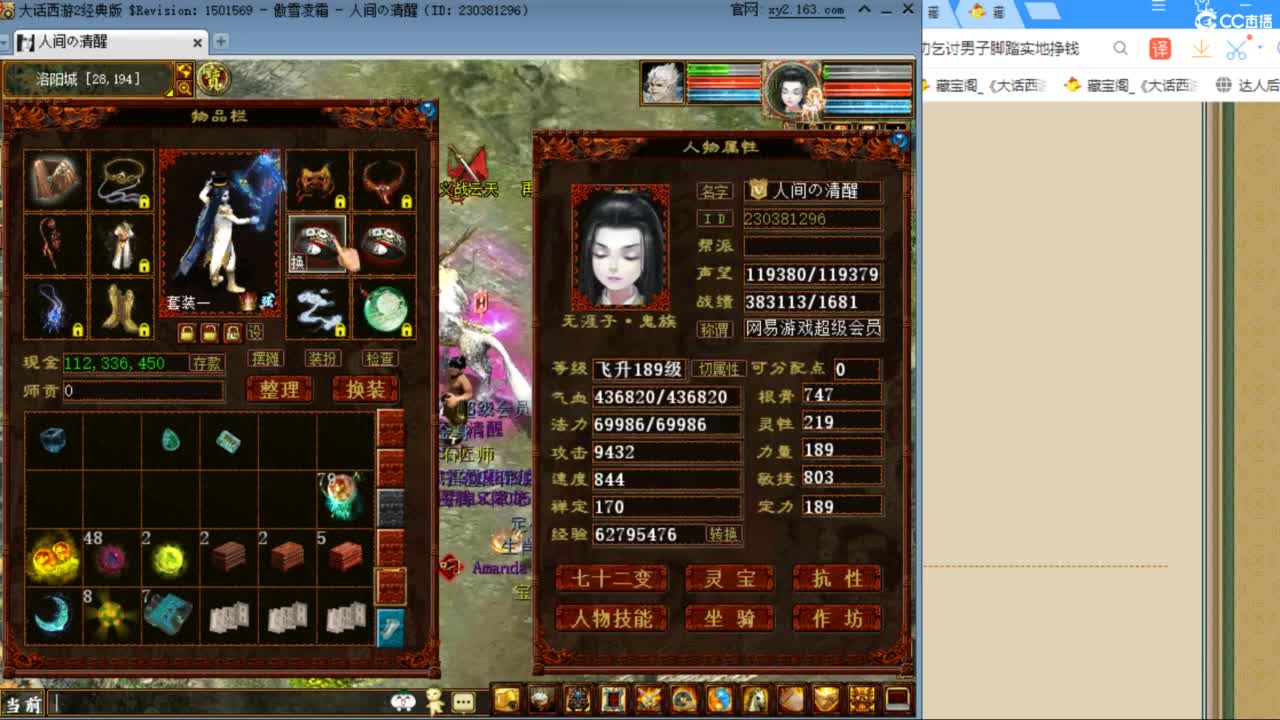
Task: Click the map magnifier icon beside 洛阳城
Action: tap(184, 88)
